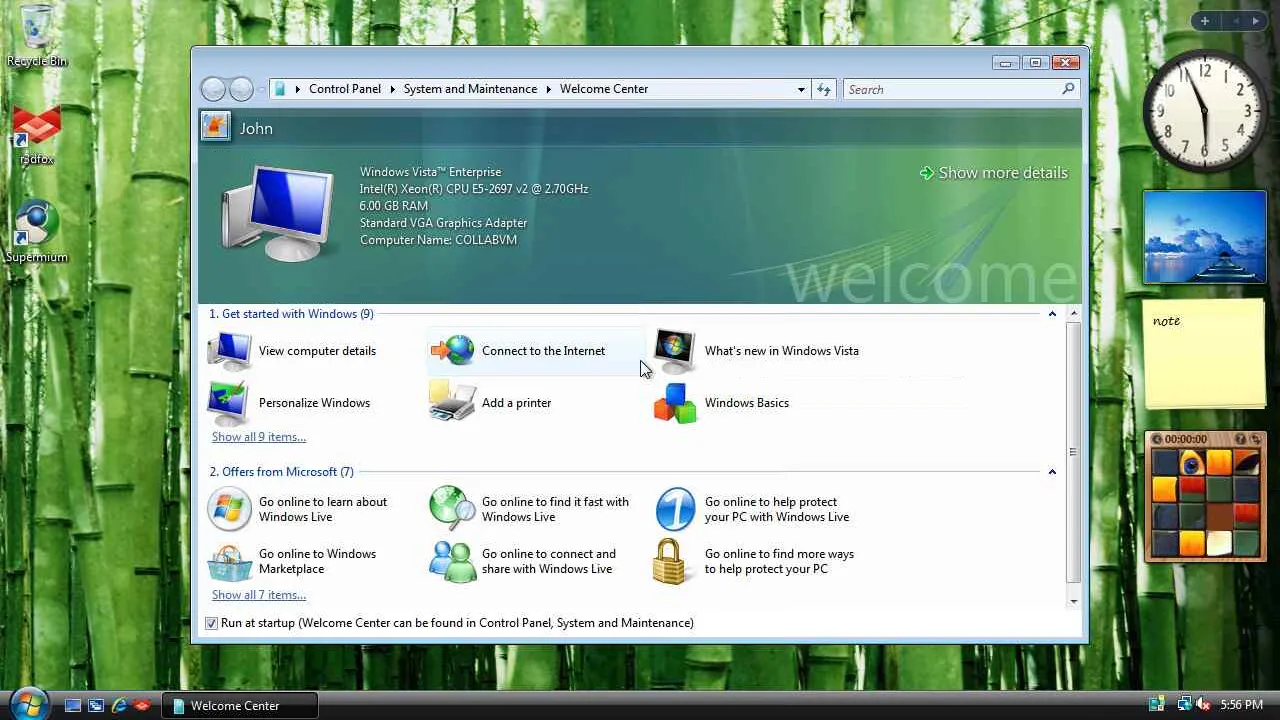The width and height of the screenshot is (1280, 720).
Task: Click the taskbar clock showing 5:56 PM
Action: 1241,705
